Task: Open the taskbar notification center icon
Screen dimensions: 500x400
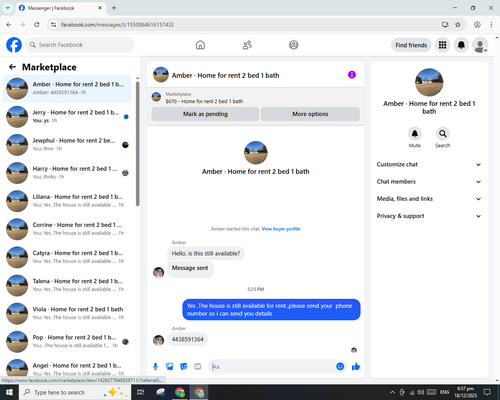Action: point(487,392)
